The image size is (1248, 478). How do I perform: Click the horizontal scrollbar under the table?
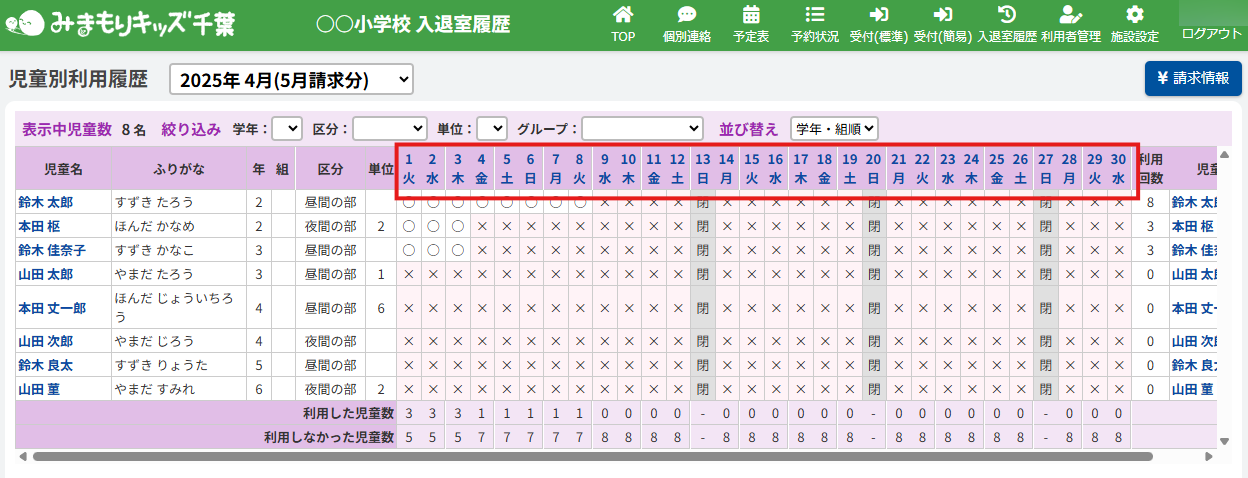tap(590, 456)
